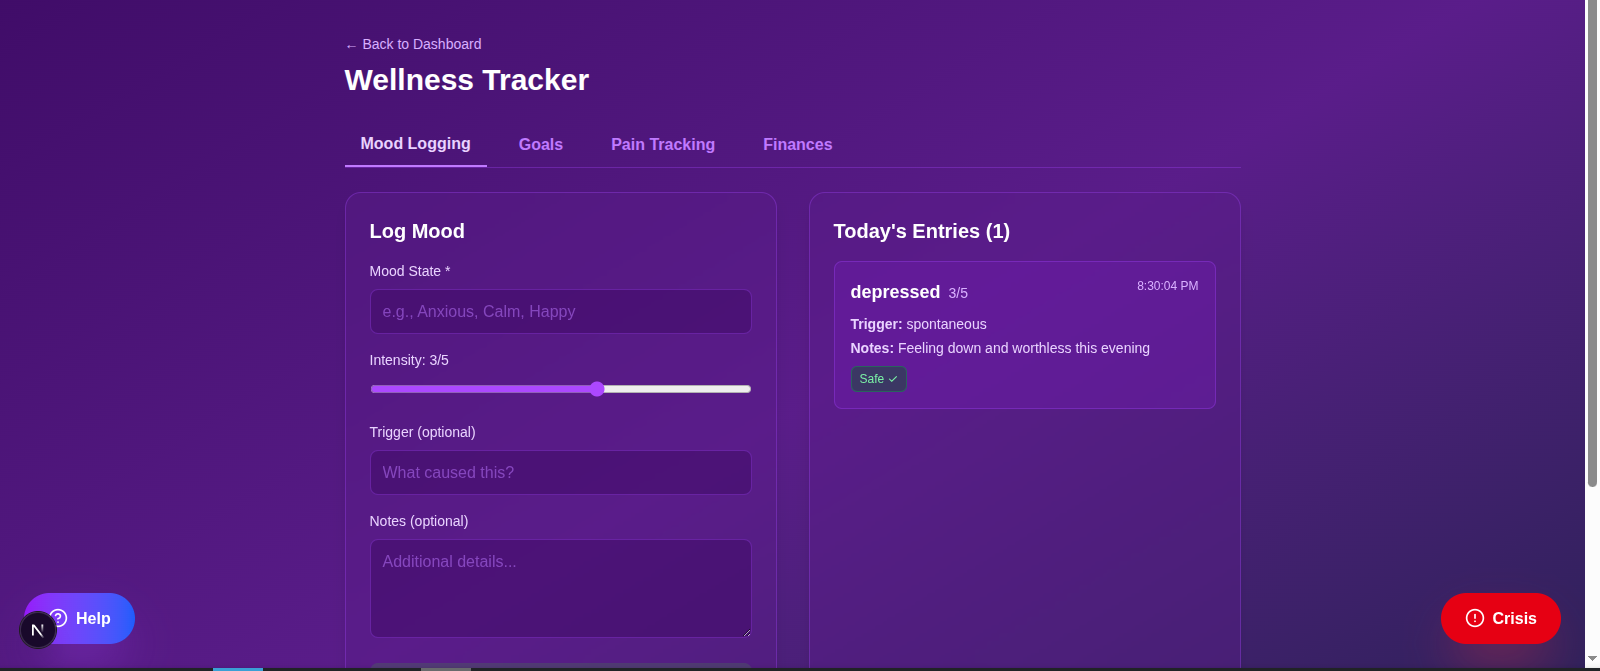Click the scrollbar down arrow
This screenshot has height=671, width=1600.
point(1592,660)
